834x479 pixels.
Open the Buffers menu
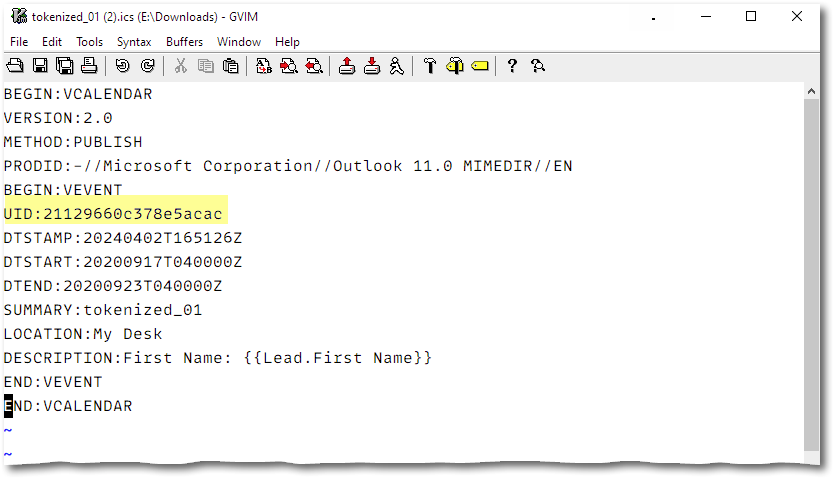(x=185, y=42)
